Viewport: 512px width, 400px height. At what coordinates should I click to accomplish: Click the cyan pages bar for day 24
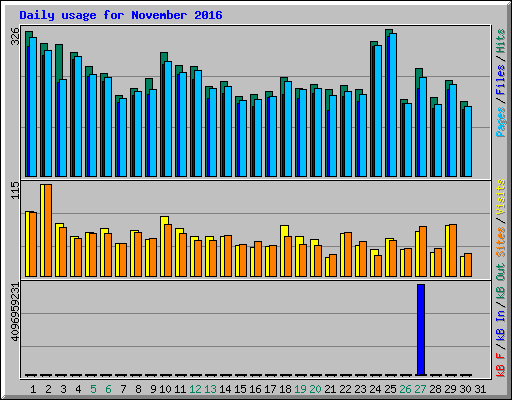pos(378,111)
